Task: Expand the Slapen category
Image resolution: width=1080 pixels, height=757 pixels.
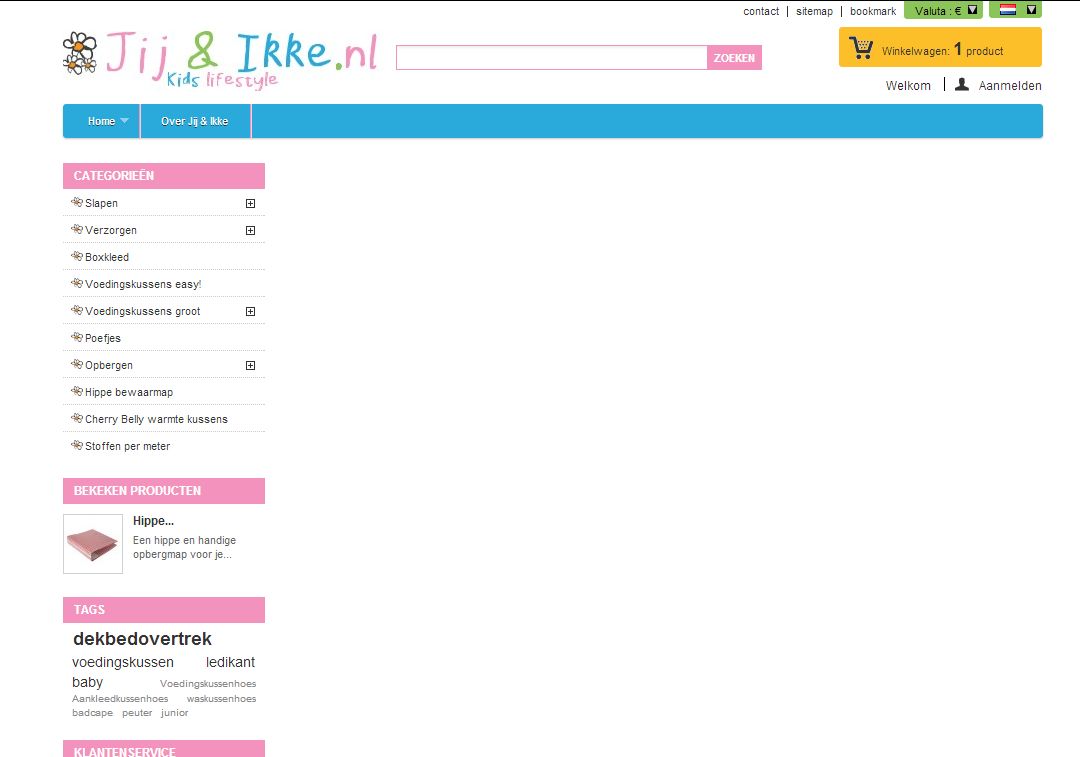Action: [251, 203]
